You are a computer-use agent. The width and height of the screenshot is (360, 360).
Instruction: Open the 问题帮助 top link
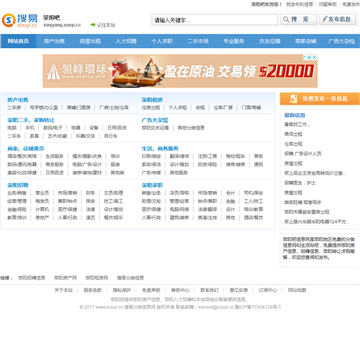tap(328, 4)
